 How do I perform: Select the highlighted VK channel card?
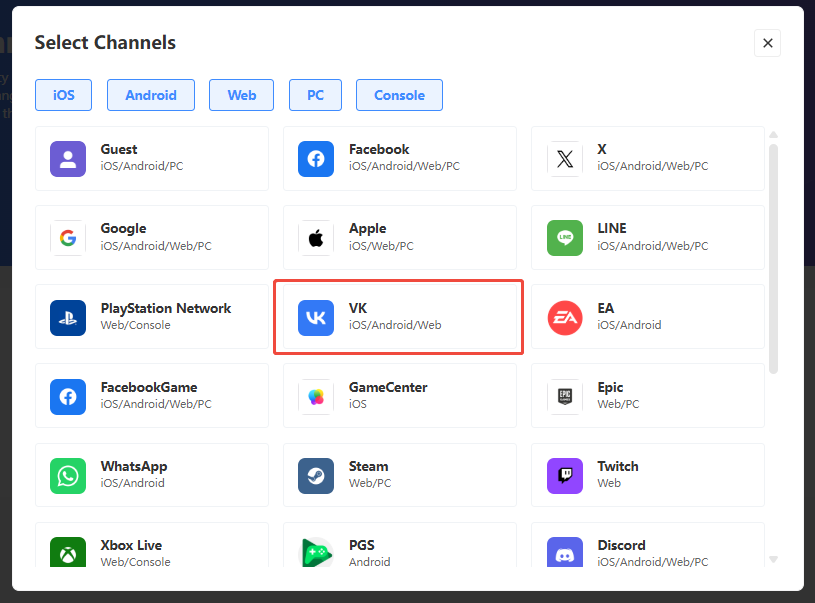pyautogui.click(x=398, y=317)
